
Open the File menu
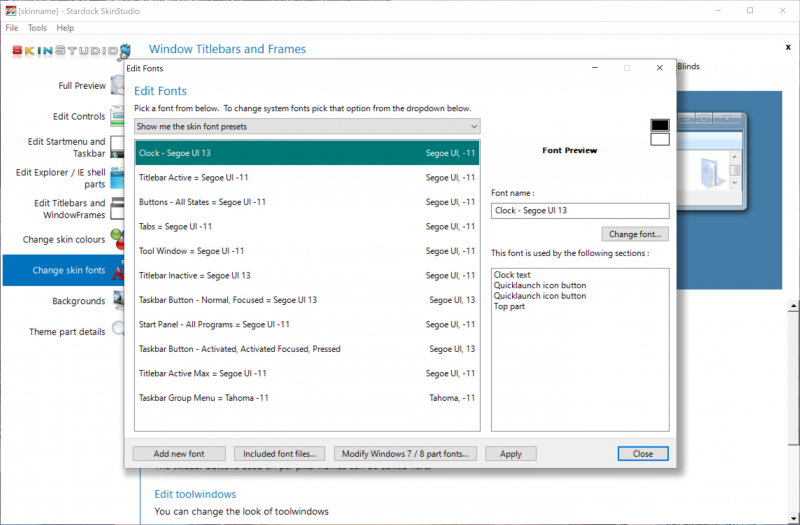12,28
